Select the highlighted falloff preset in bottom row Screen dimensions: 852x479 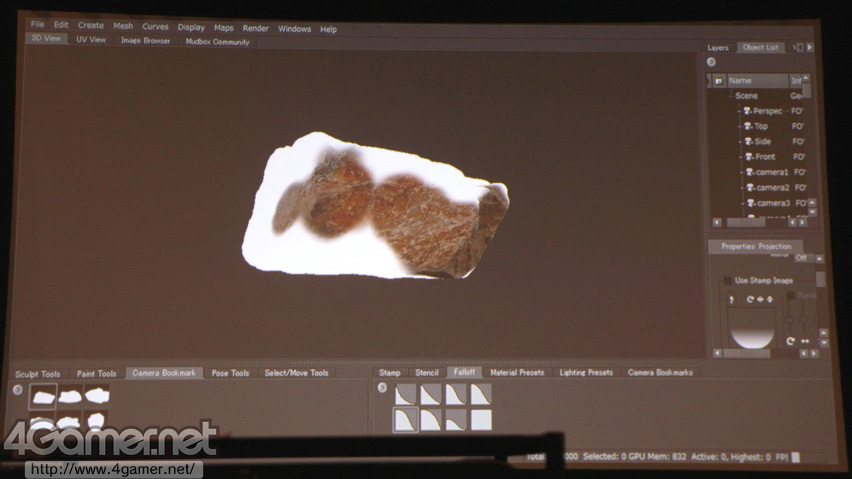pyautogui.click(x=405, y=420)
